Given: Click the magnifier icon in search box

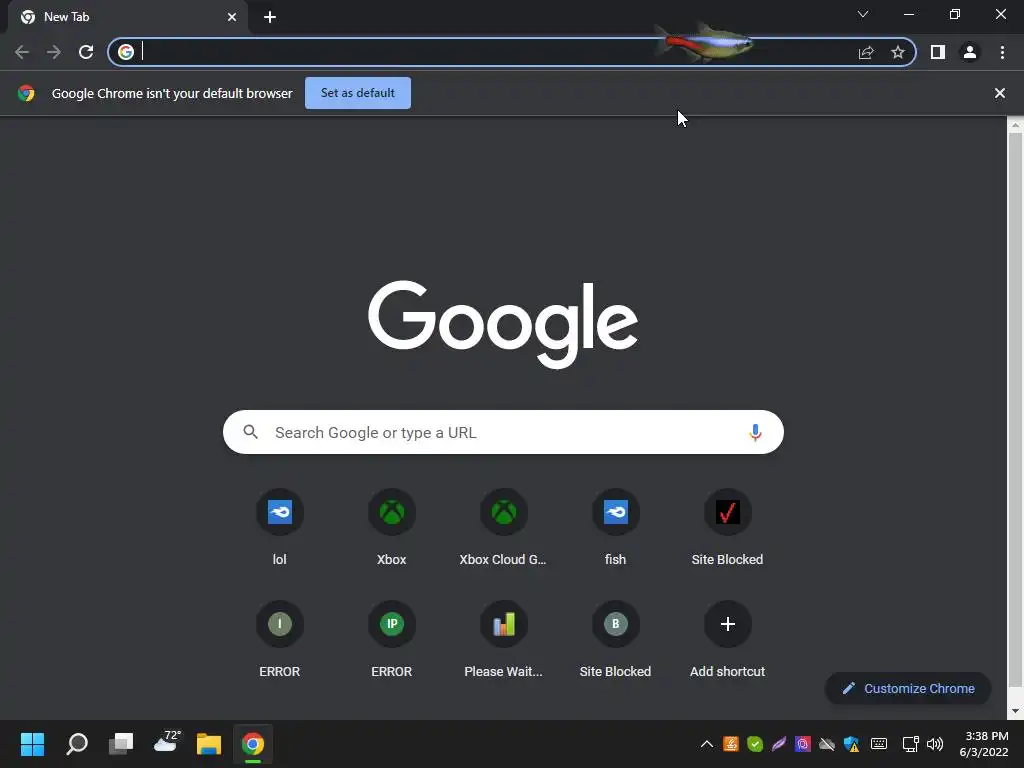Looking at the screenshot, I should tap(251, 432).
